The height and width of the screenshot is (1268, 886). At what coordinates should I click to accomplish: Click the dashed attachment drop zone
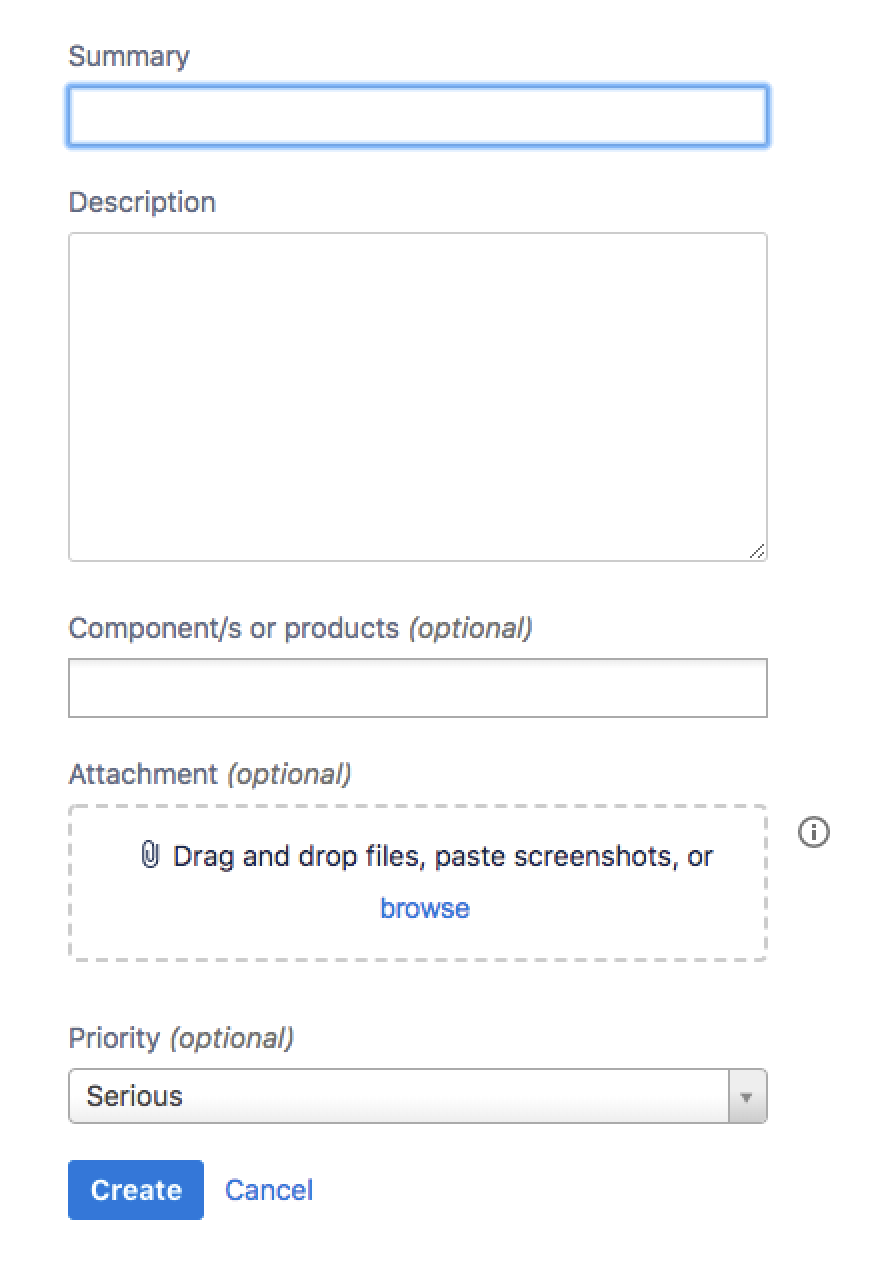(418, 883)
